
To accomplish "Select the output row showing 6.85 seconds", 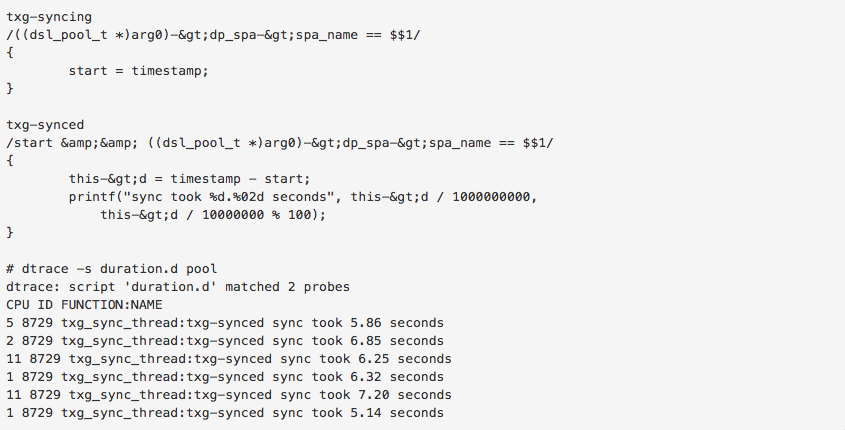I will 224,341.
